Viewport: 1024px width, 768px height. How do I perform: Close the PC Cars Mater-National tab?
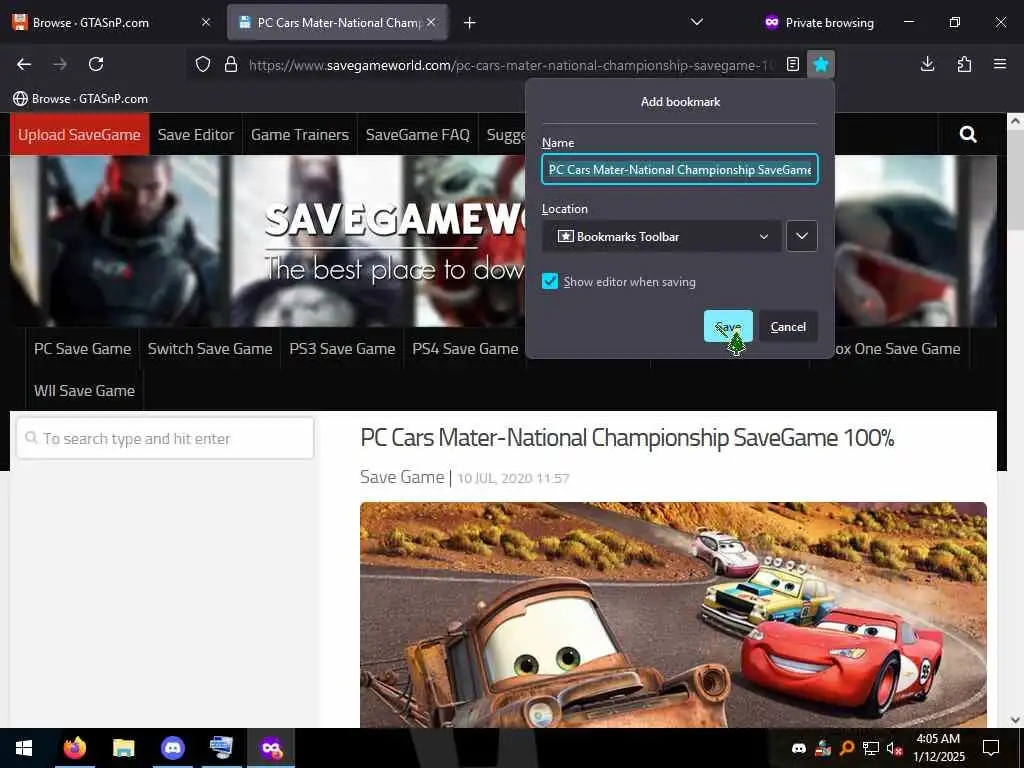point(431,22)
